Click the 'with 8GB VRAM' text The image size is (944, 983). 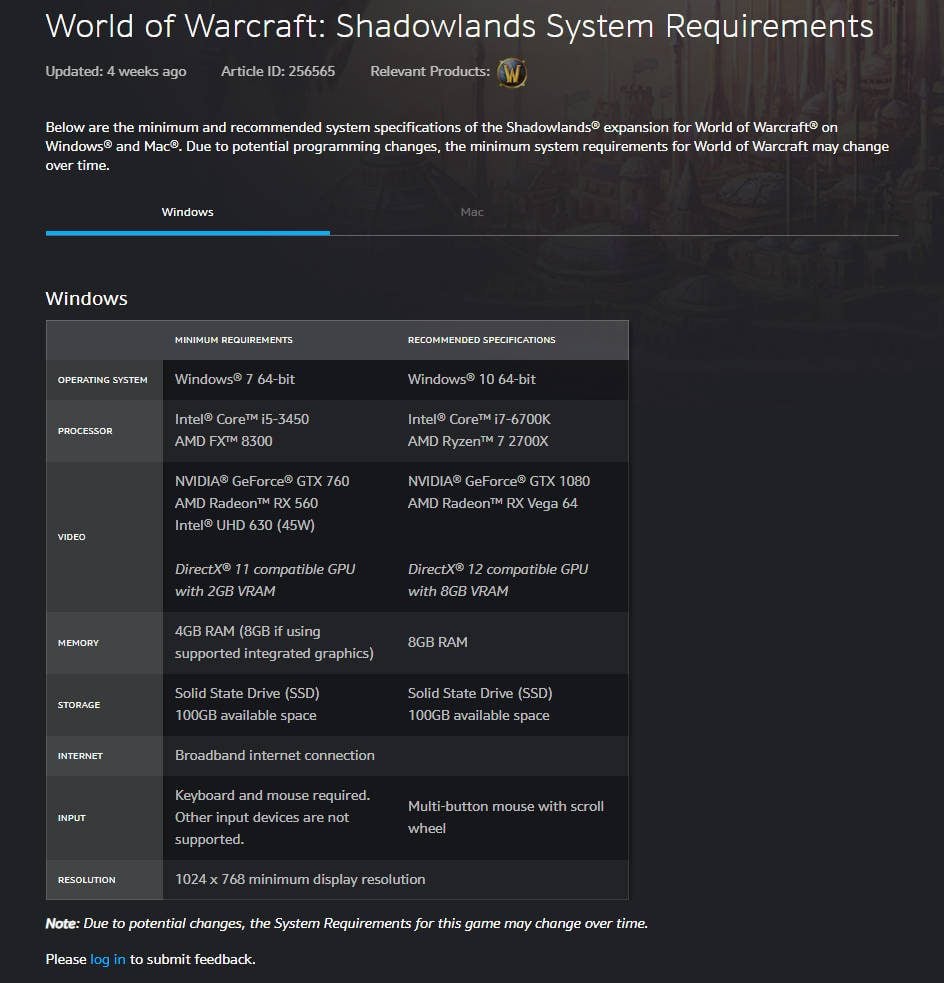[458, 591]
